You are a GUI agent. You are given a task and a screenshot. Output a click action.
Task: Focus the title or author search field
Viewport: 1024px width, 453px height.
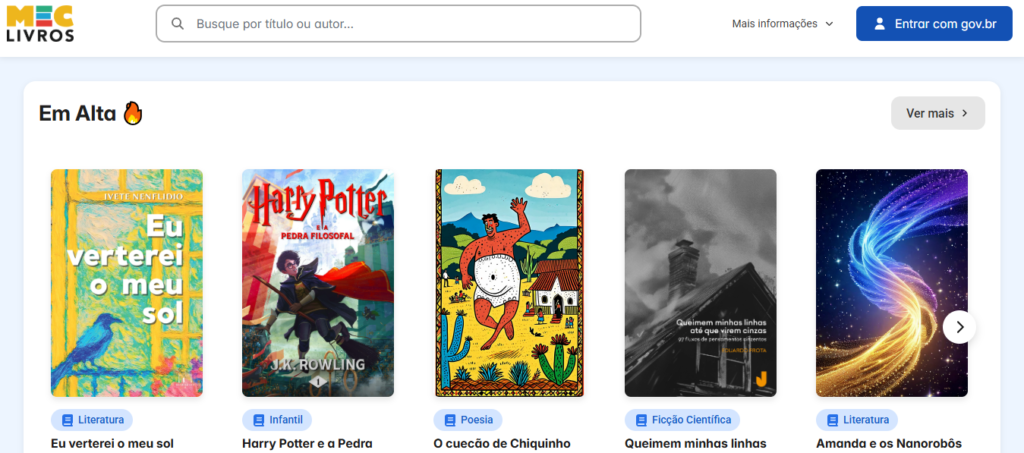[410, 24]
